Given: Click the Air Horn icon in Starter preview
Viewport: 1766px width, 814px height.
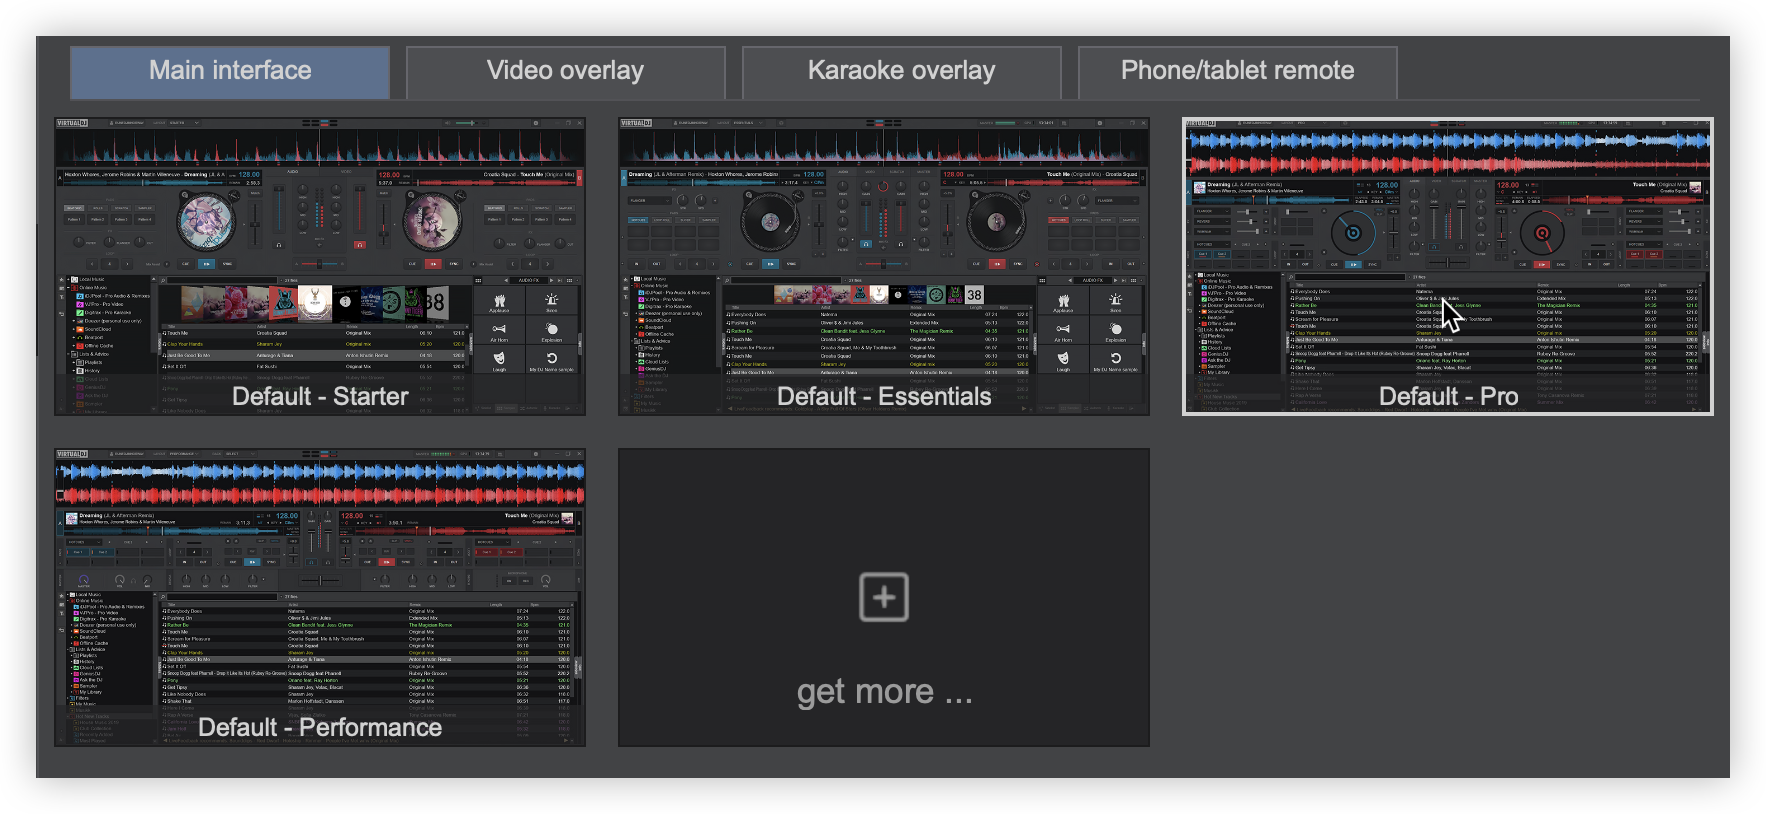Looking at the screenshot, I should (x=499, y=329).
